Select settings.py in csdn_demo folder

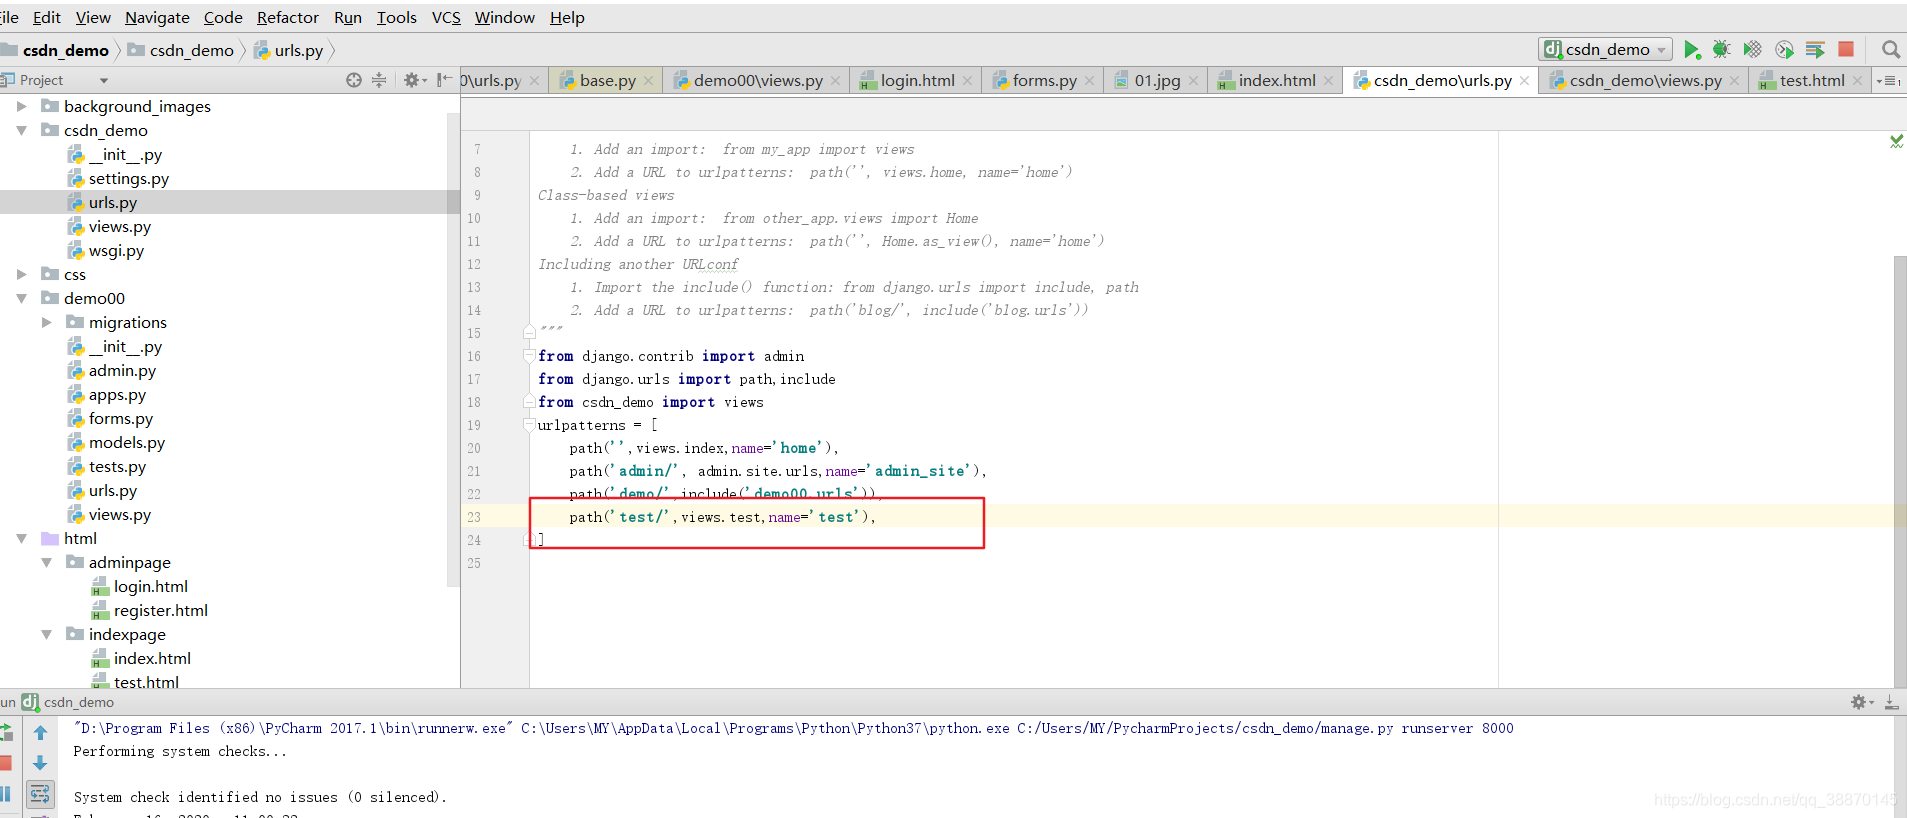tap(128, 178)
